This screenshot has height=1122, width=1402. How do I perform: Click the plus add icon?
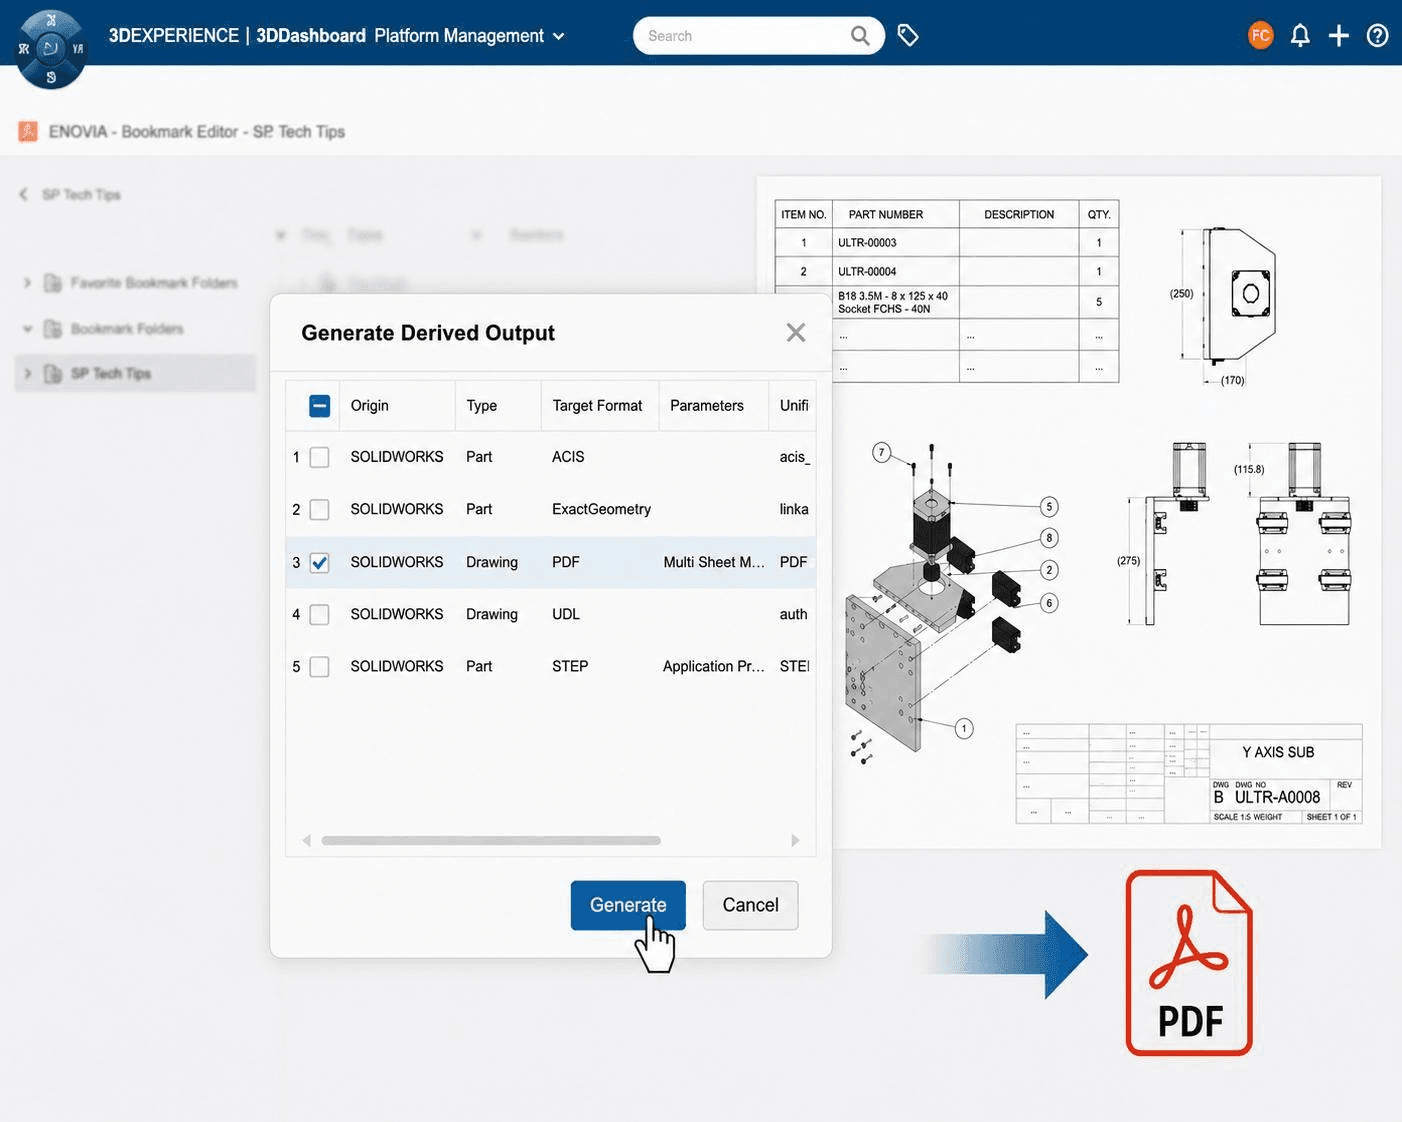(1339, 36)
